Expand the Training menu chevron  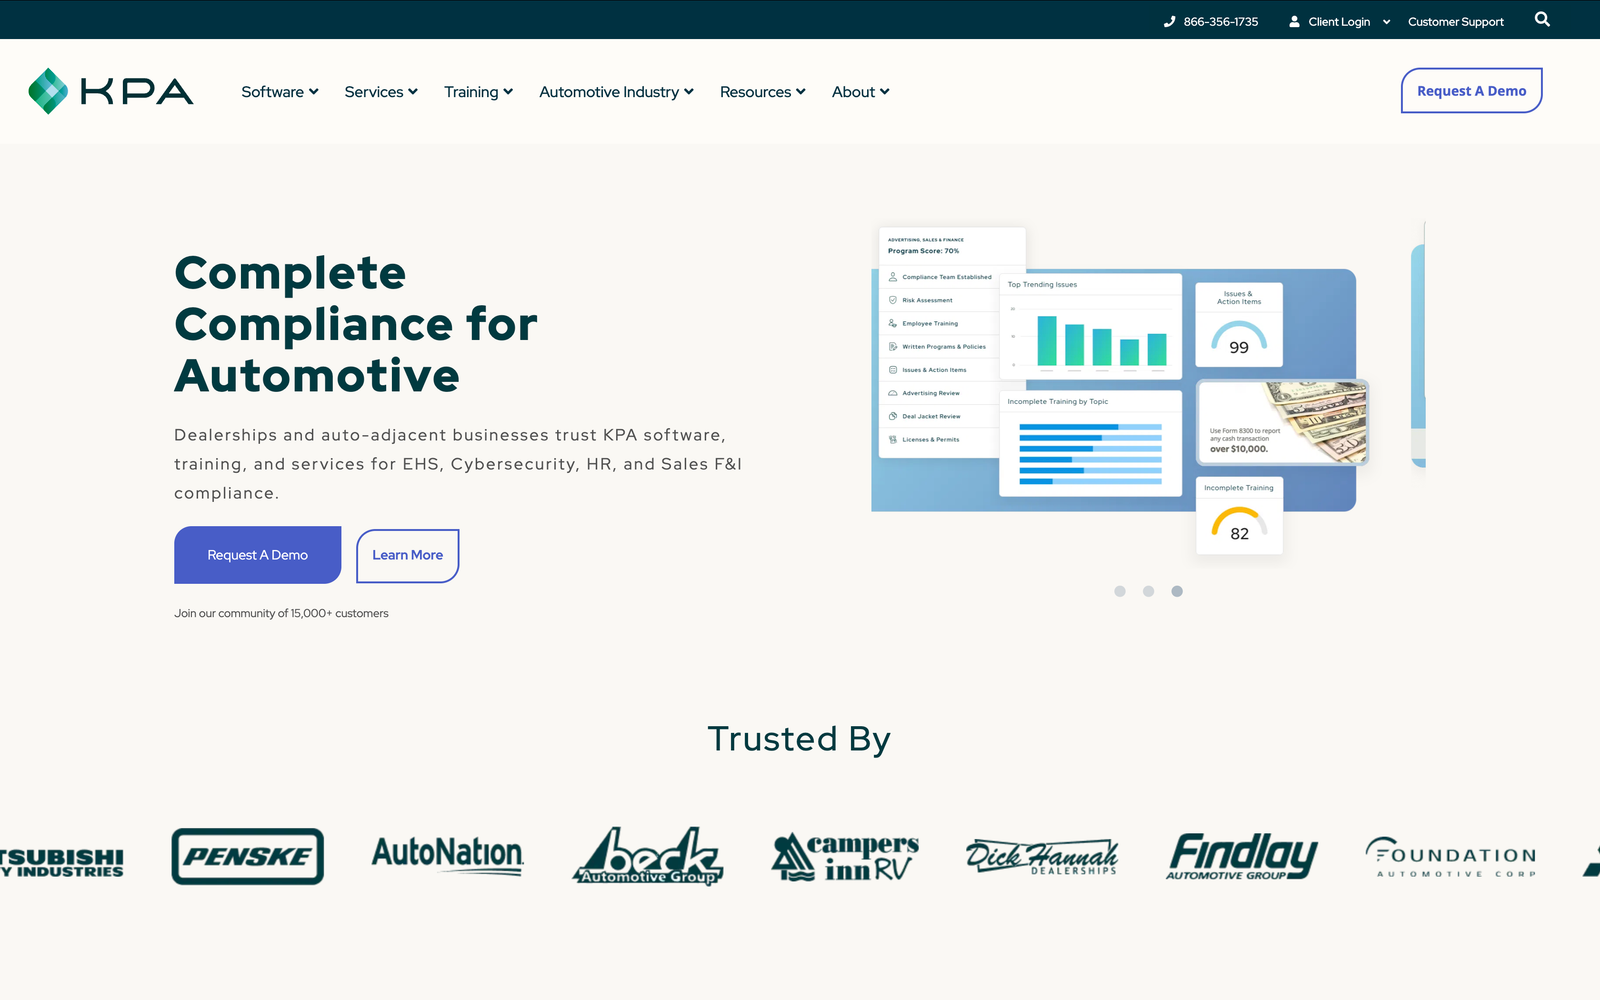click(x=508, y=91)
